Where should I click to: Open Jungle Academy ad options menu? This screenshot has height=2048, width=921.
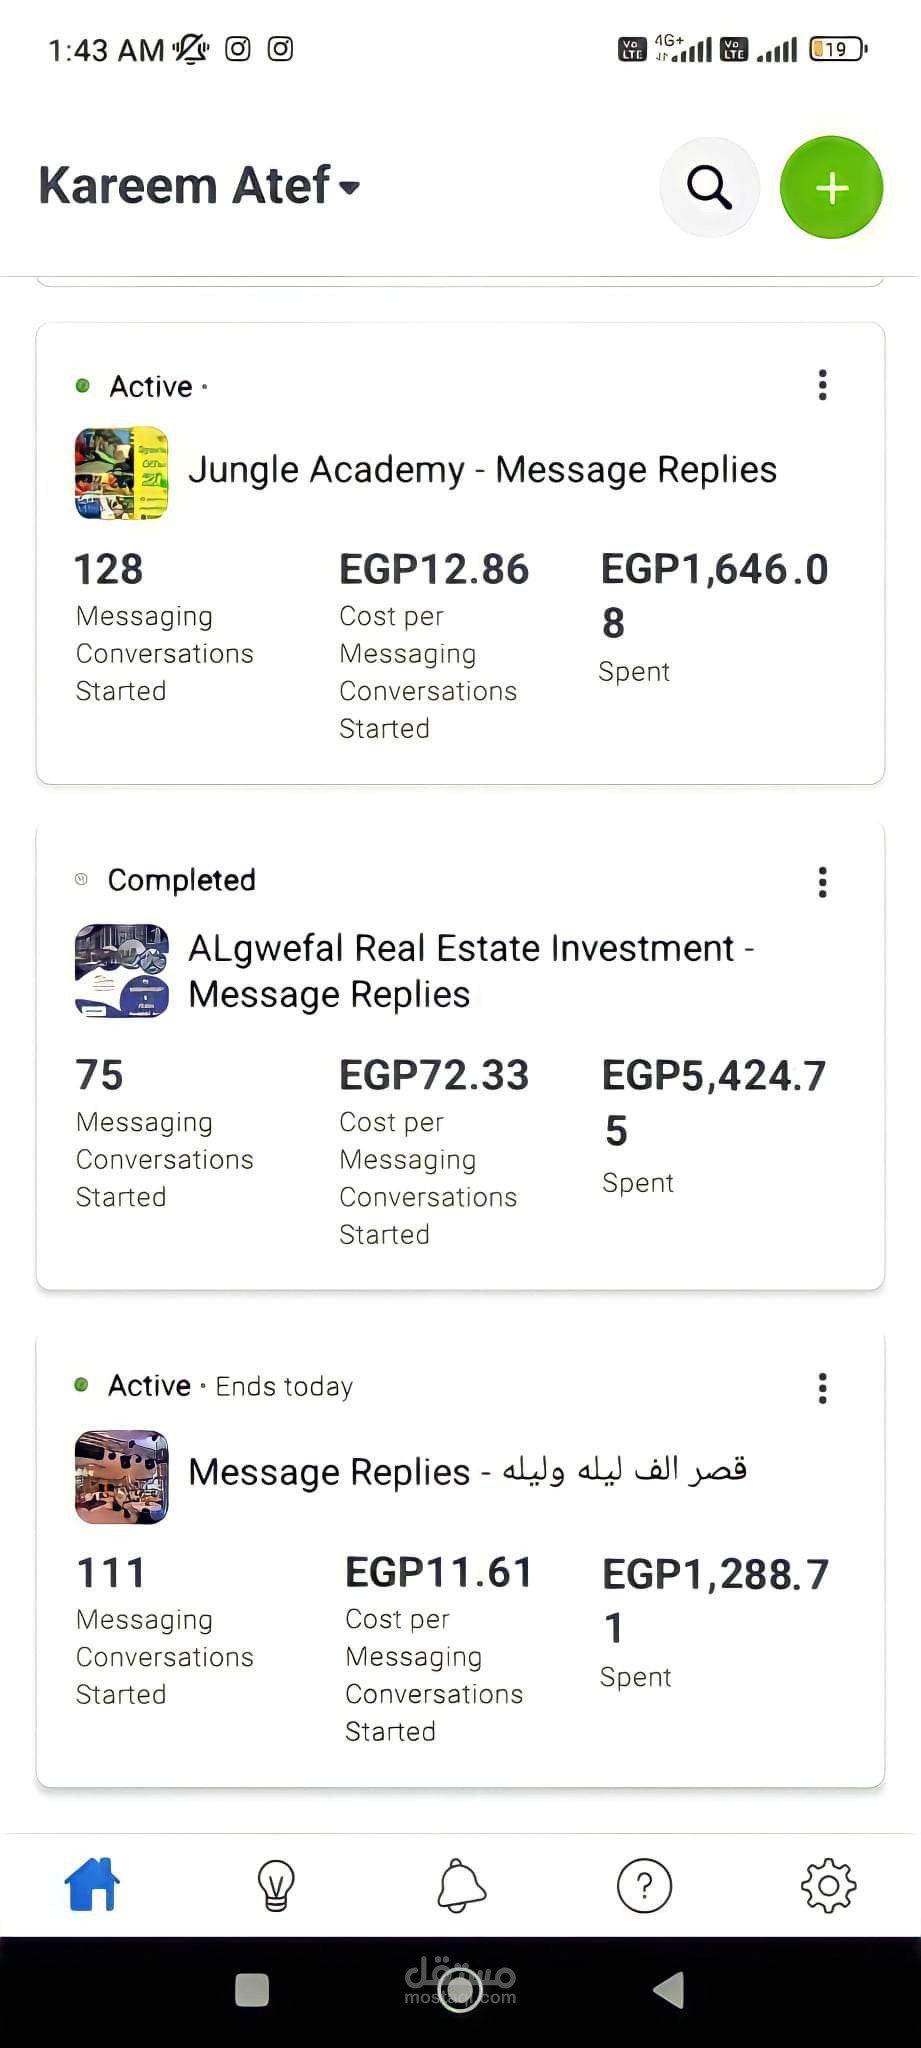point(822,385)
